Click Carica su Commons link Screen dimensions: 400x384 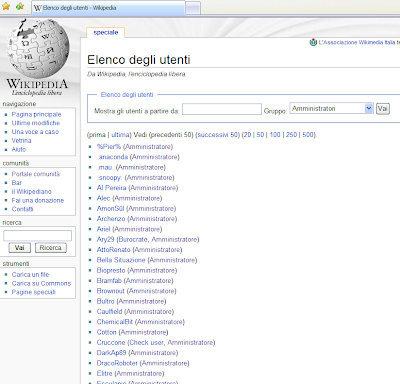tap(41, 283)
